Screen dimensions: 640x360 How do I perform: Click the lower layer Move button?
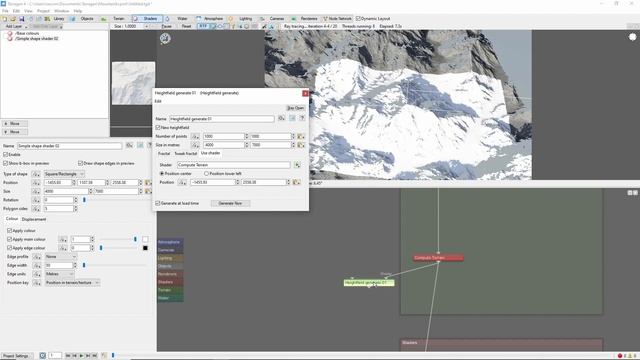(x=15, y=132)
